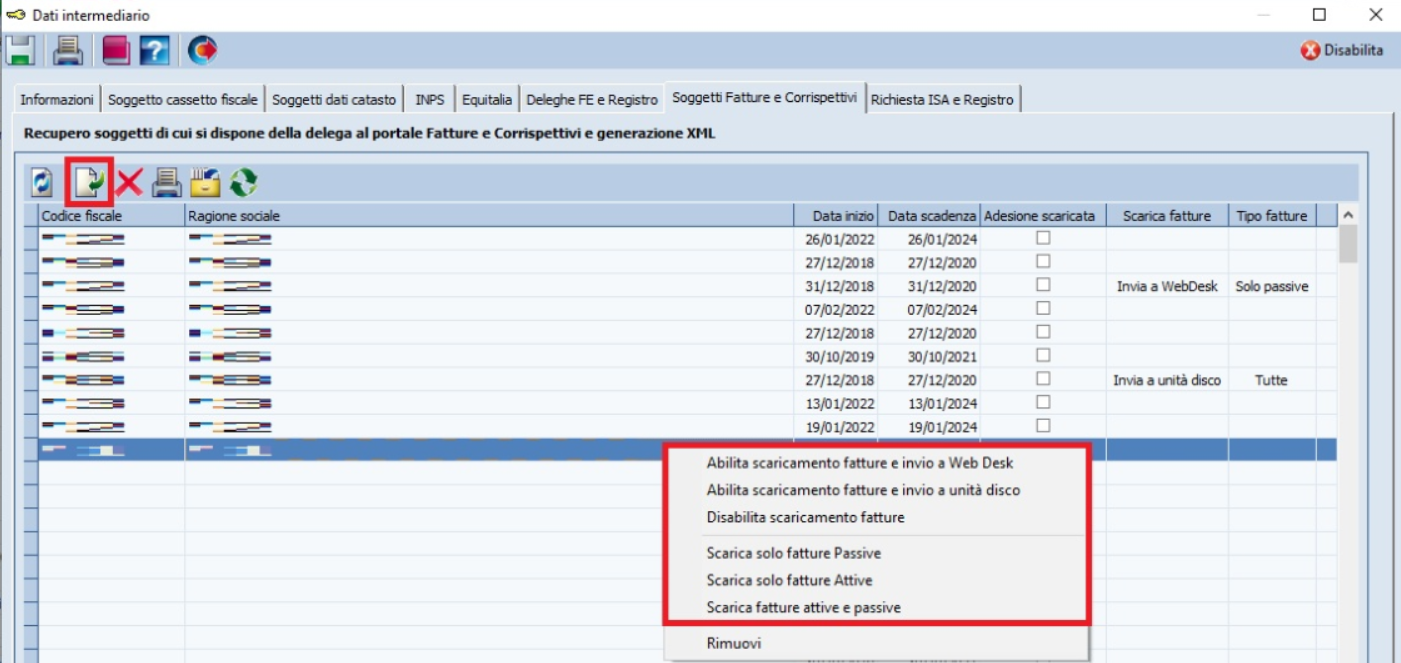Save with the green floppy disk icon
Viewport: 1401px width, 663px height.
click(x=20, y=50)
